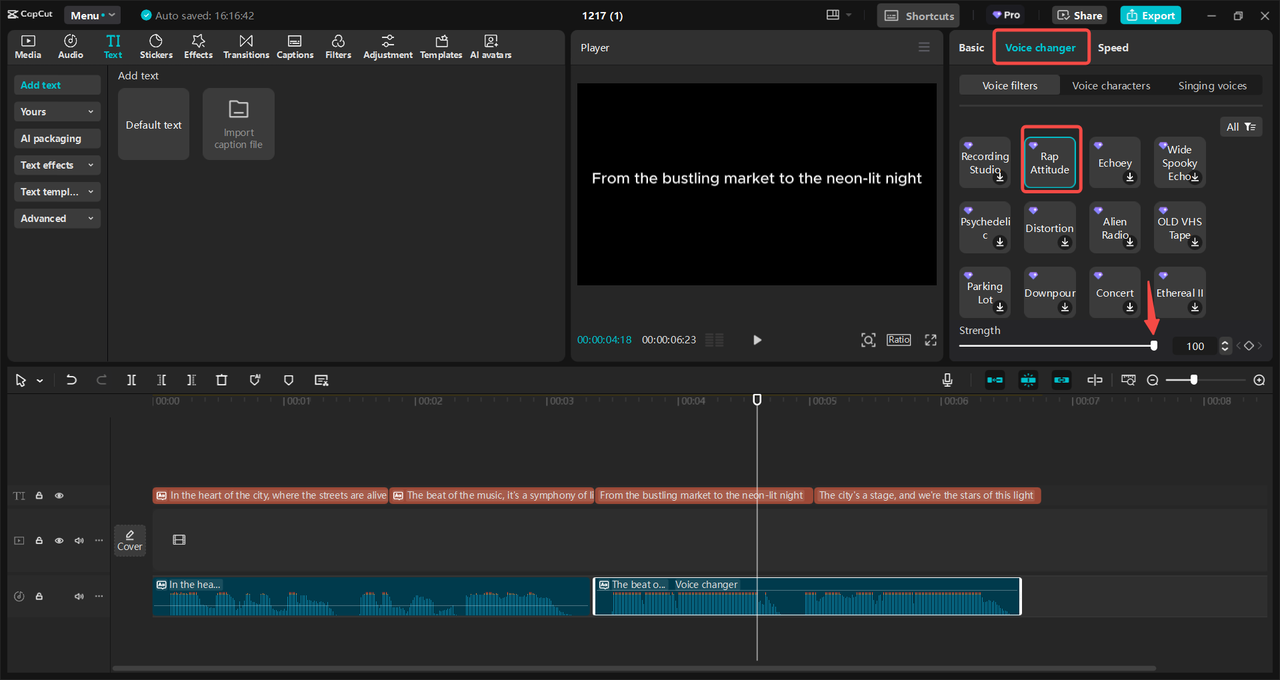Switch to the Basic tab
Viewport: 1280px width, 680px height.
971,47
